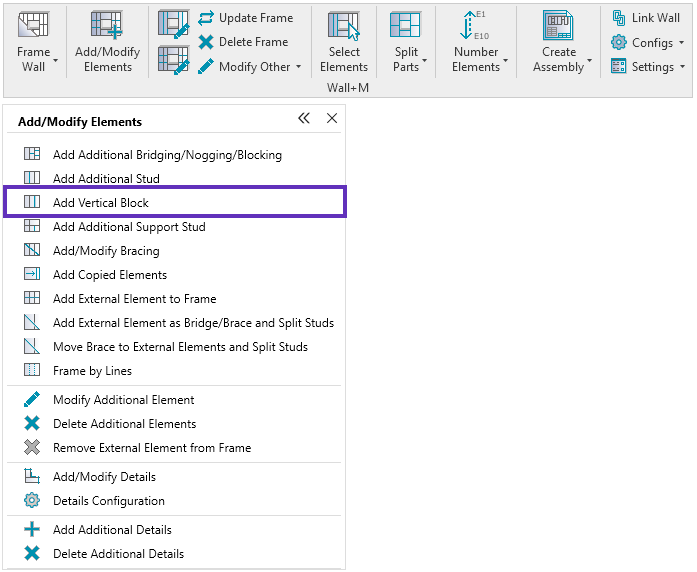Click Frame by Lines entry
This screenshot has width=697, height=572.
pos(92,371)
